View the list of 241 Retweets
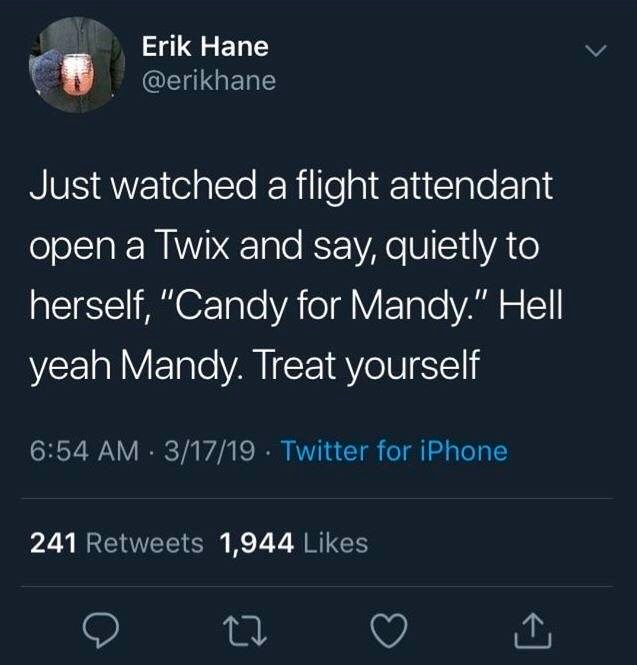 pyautogui.click(x=117, y=543)
